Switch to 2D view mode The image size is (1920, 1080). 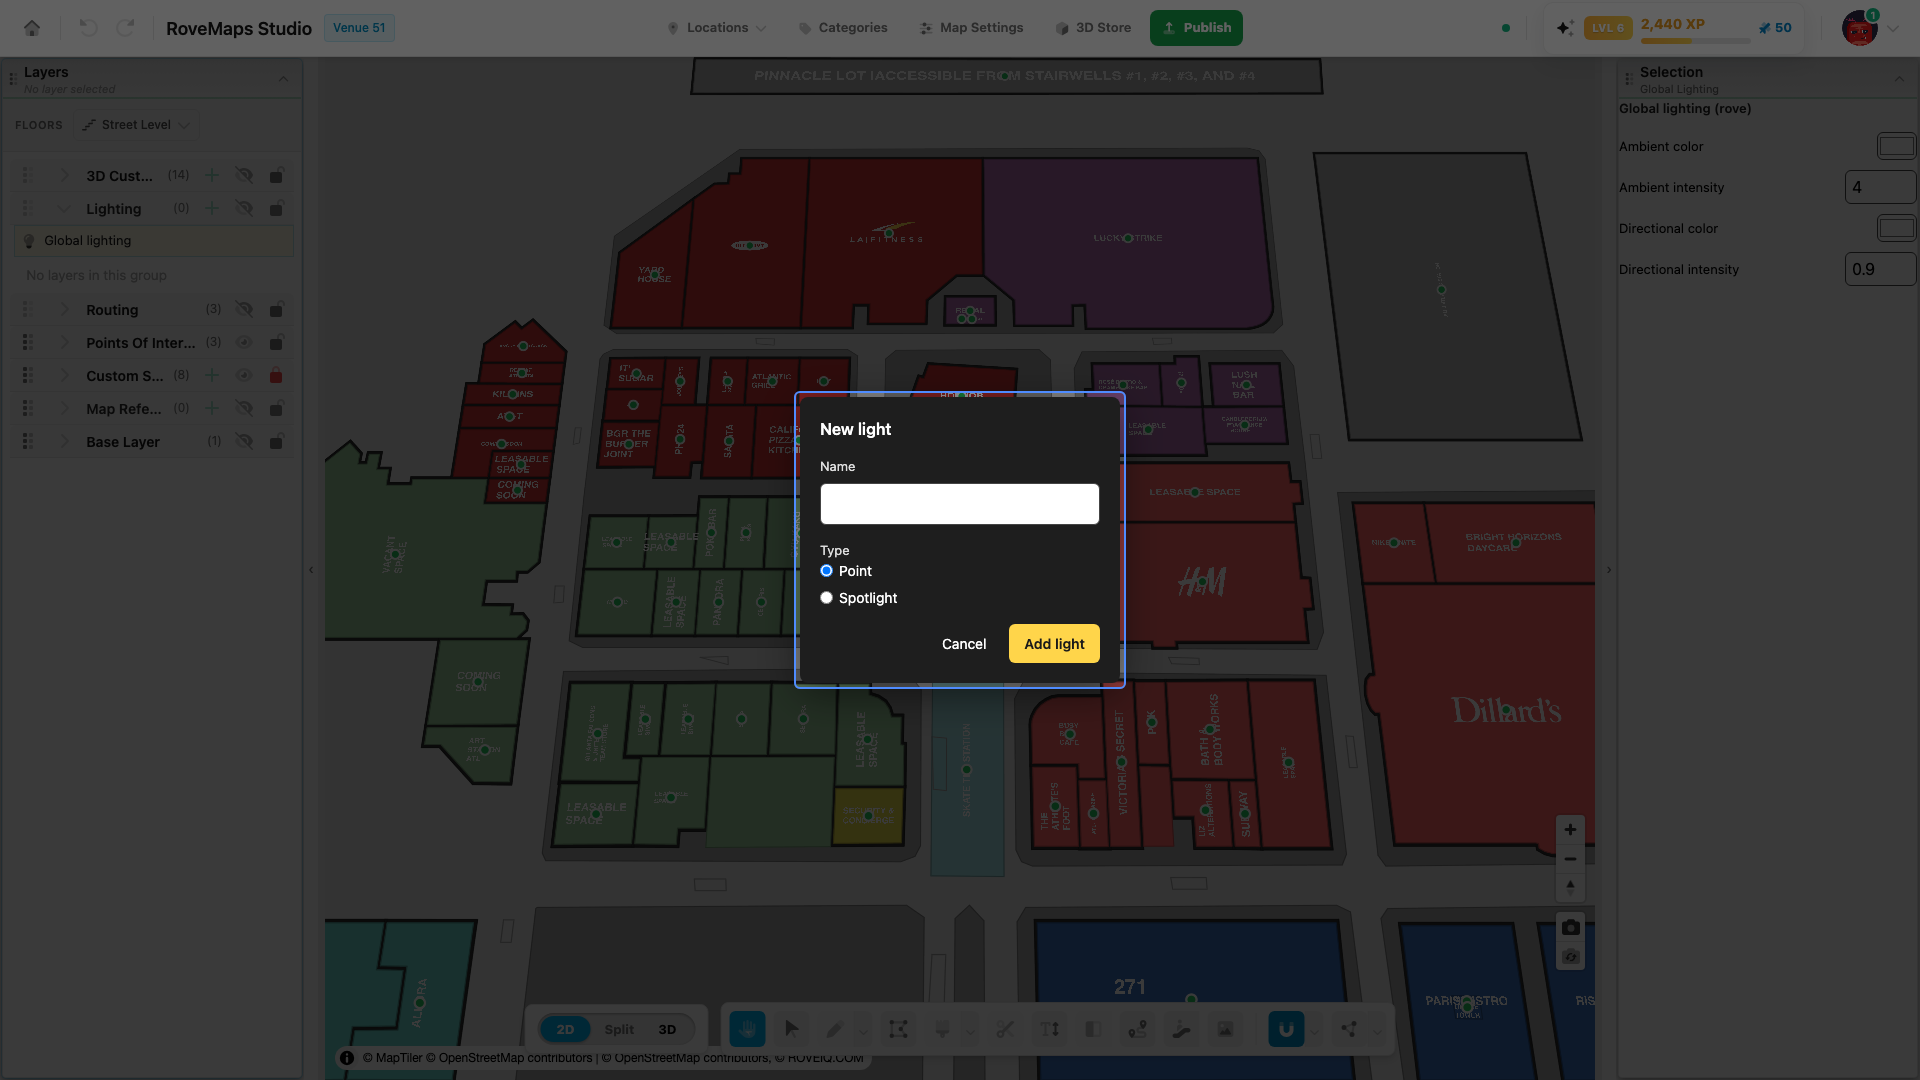pyautogui.click(x=565, y=1029)
